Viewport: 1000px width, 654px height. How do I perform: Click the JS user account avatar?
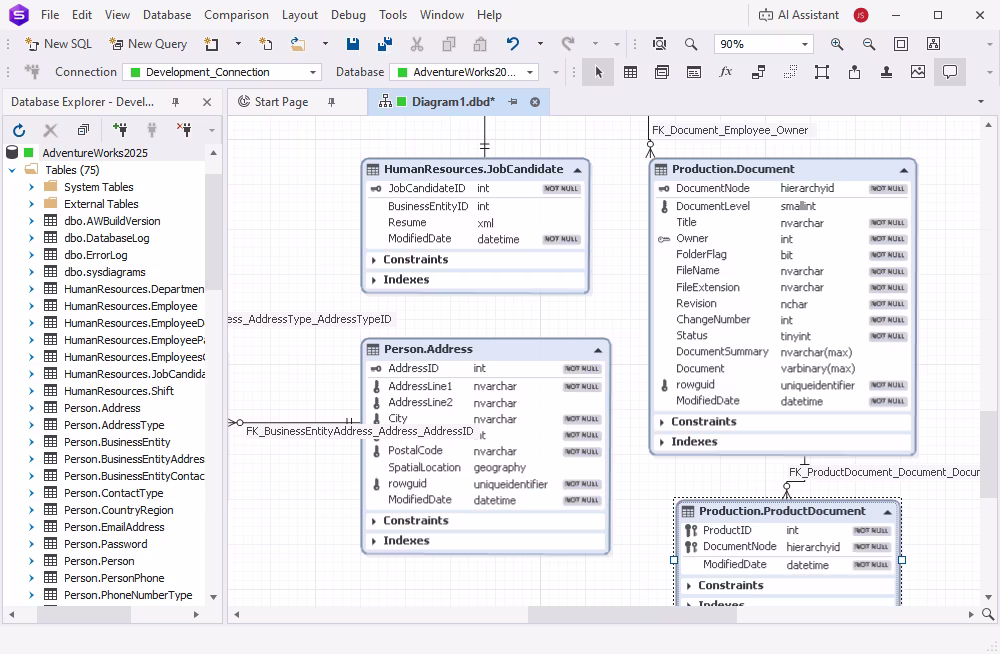[x=861, y=15]
